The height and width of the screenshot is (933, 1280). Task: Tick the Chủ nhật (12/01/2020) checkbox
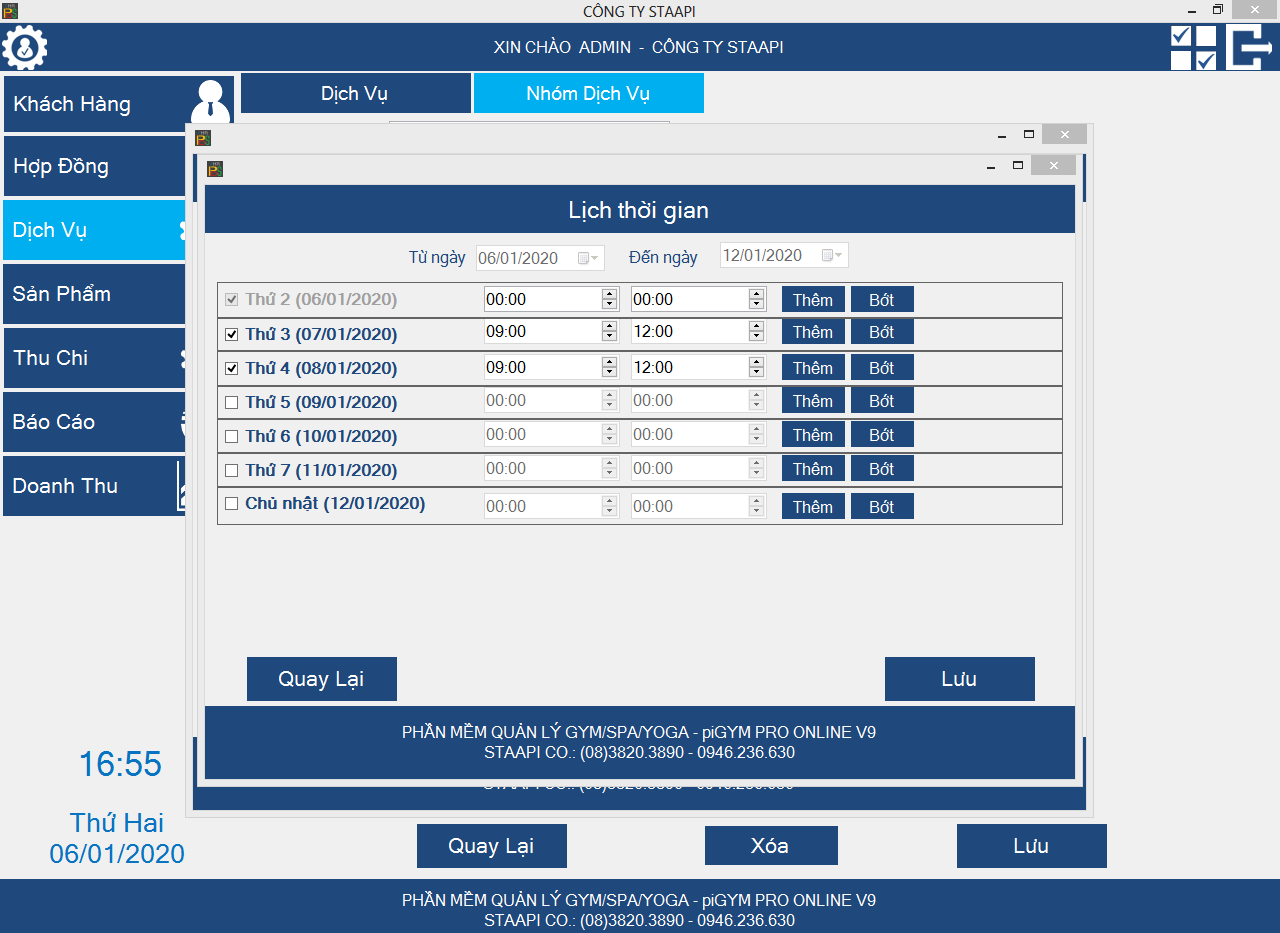[x=232, y=504]
